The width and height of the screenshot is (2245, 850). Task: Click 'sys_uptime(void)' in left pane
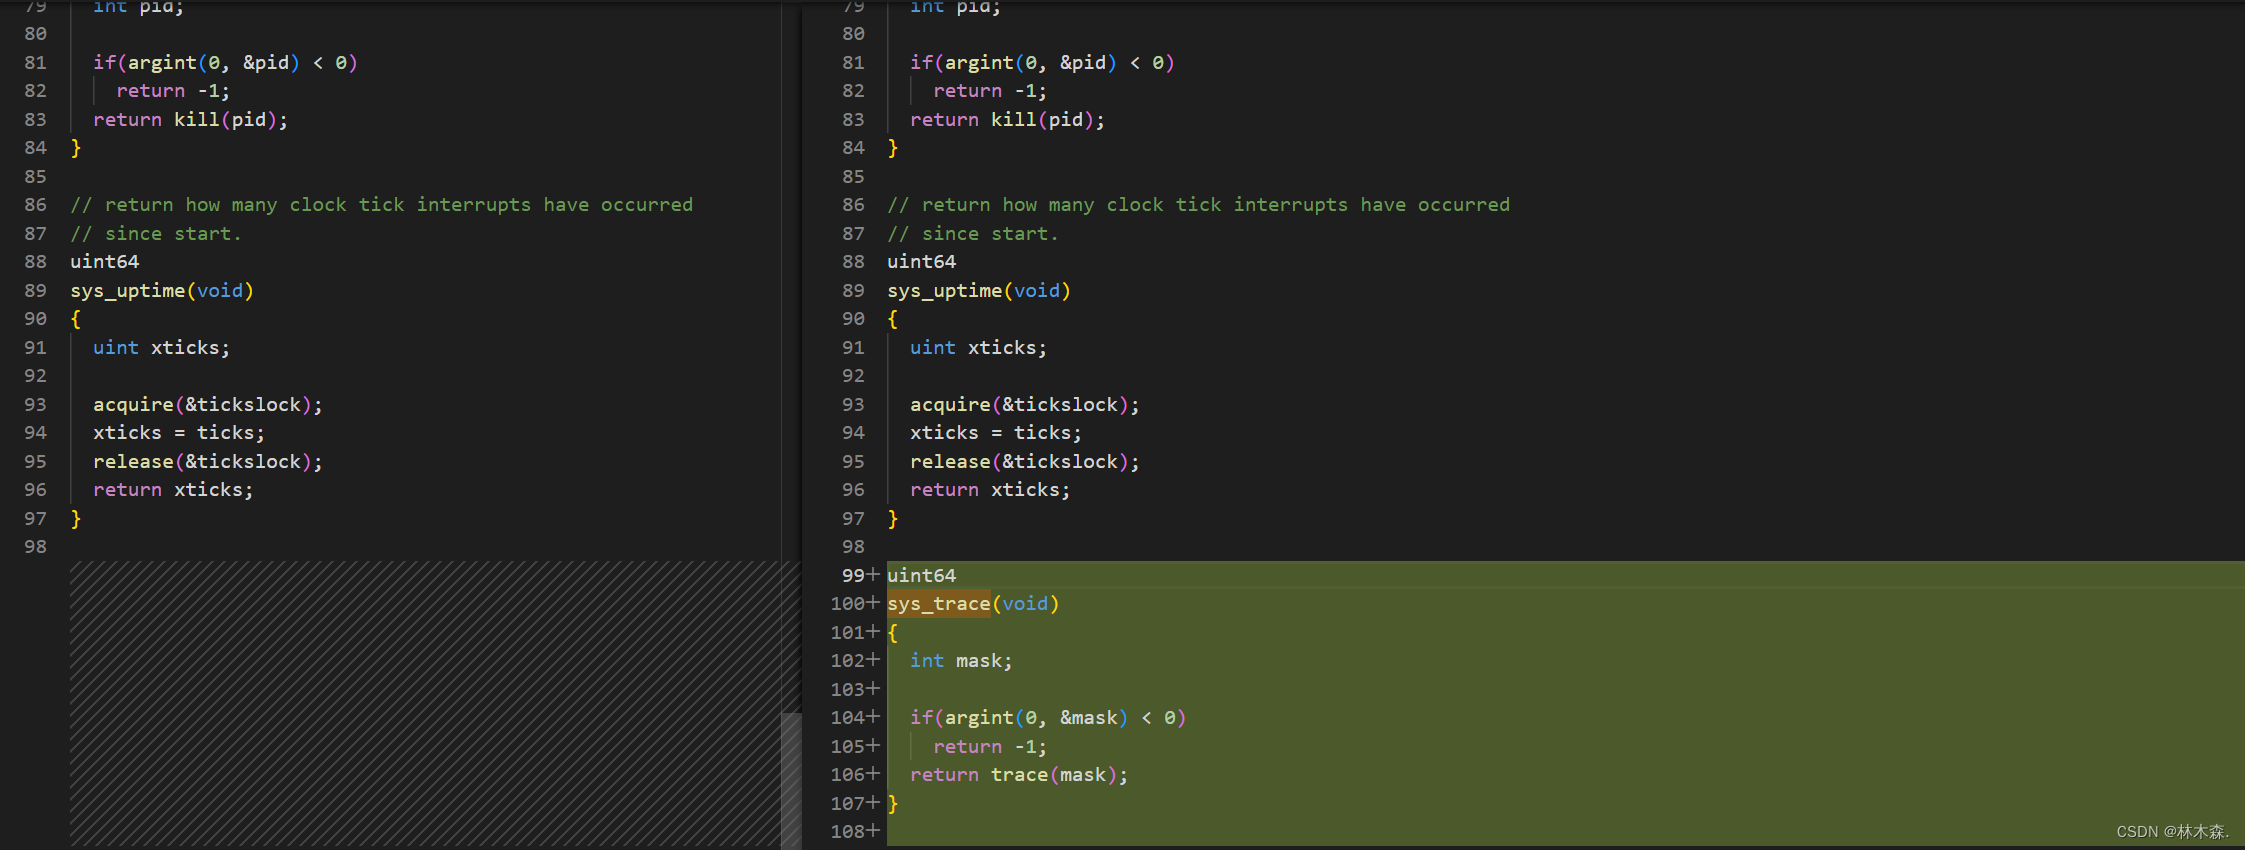point(162,290)
